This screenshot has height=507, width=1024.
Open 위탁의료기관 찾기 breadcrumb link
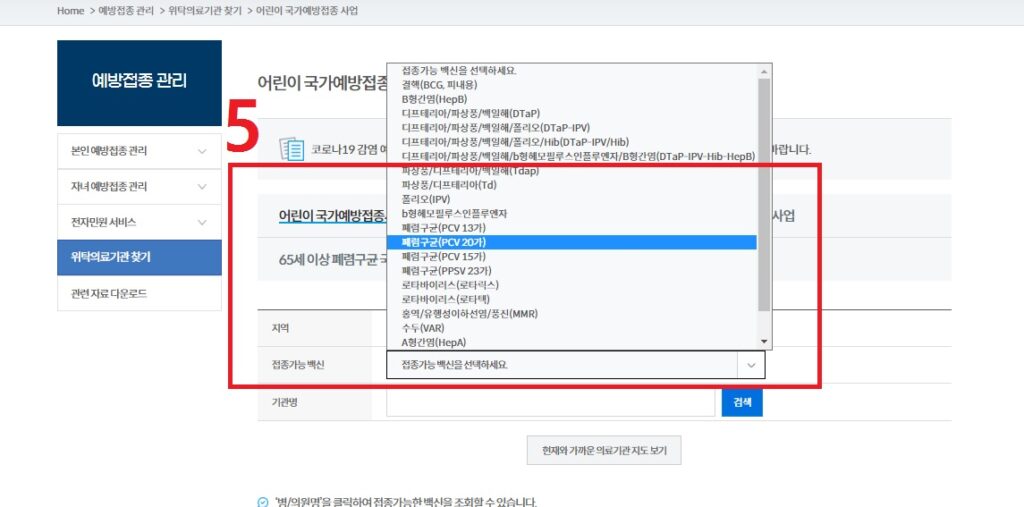pos(205,11)
